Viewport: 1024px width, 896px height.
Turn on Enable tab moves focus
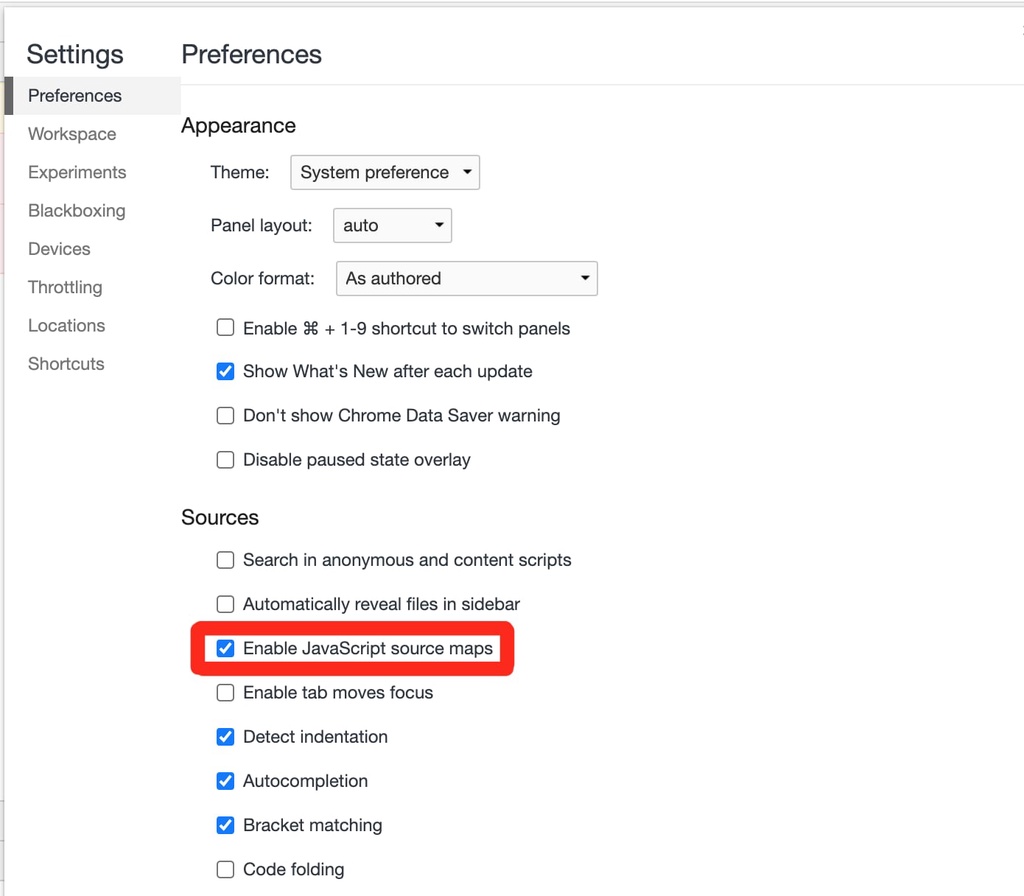225,692
